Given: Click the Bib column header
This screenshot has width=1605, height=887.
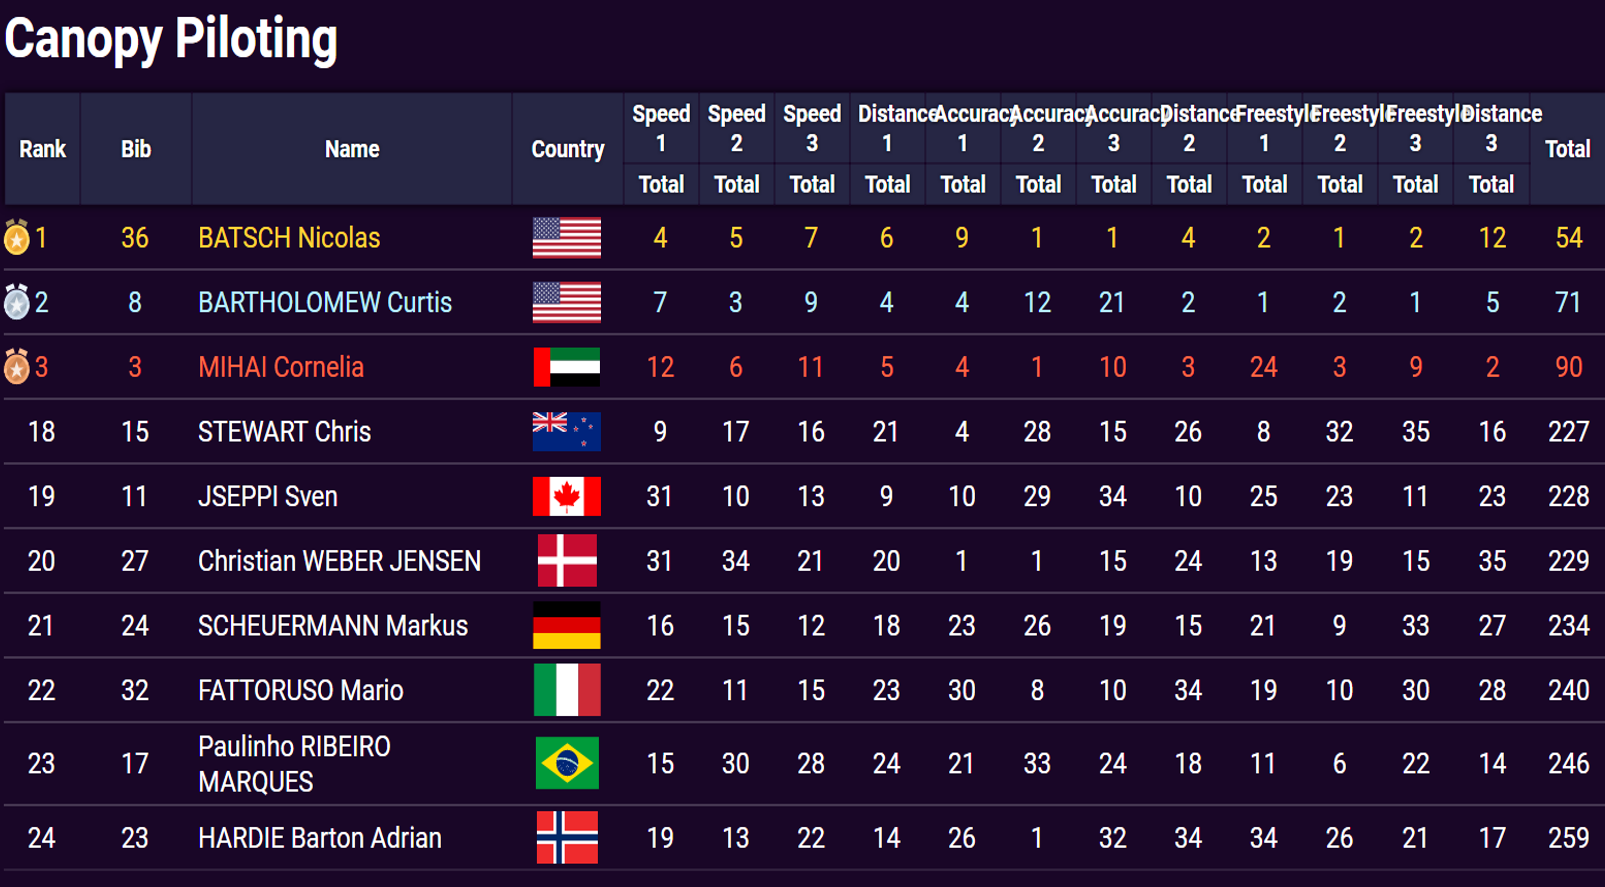Looking at the screenshot, I should (136, 149).
